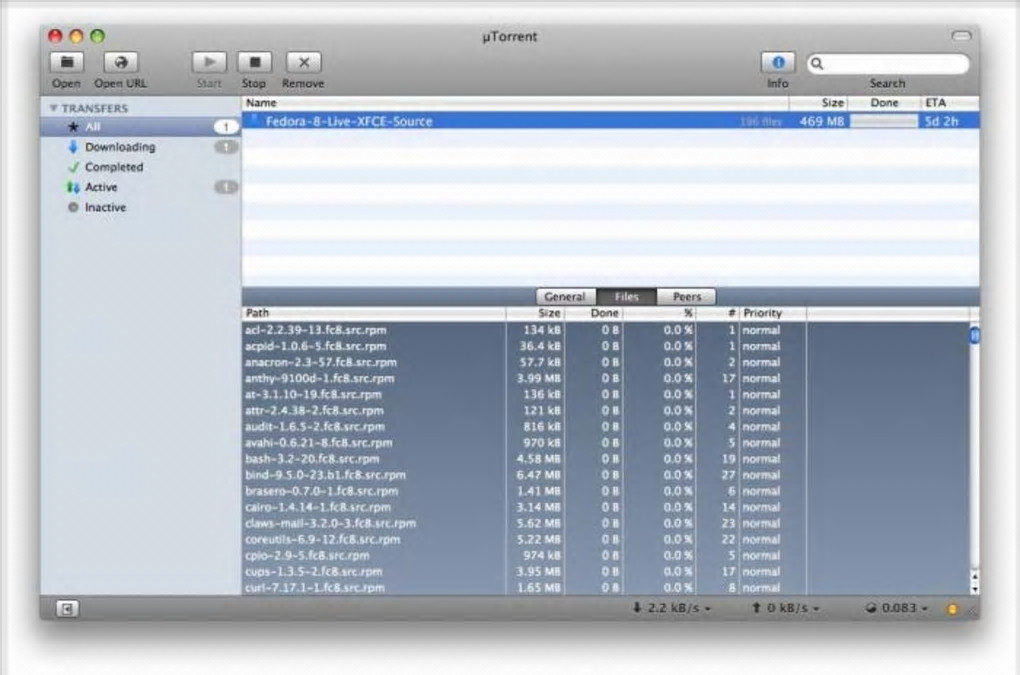Sort torrents by Size column header
This screenshot has height=675, width=1020.
818,103
